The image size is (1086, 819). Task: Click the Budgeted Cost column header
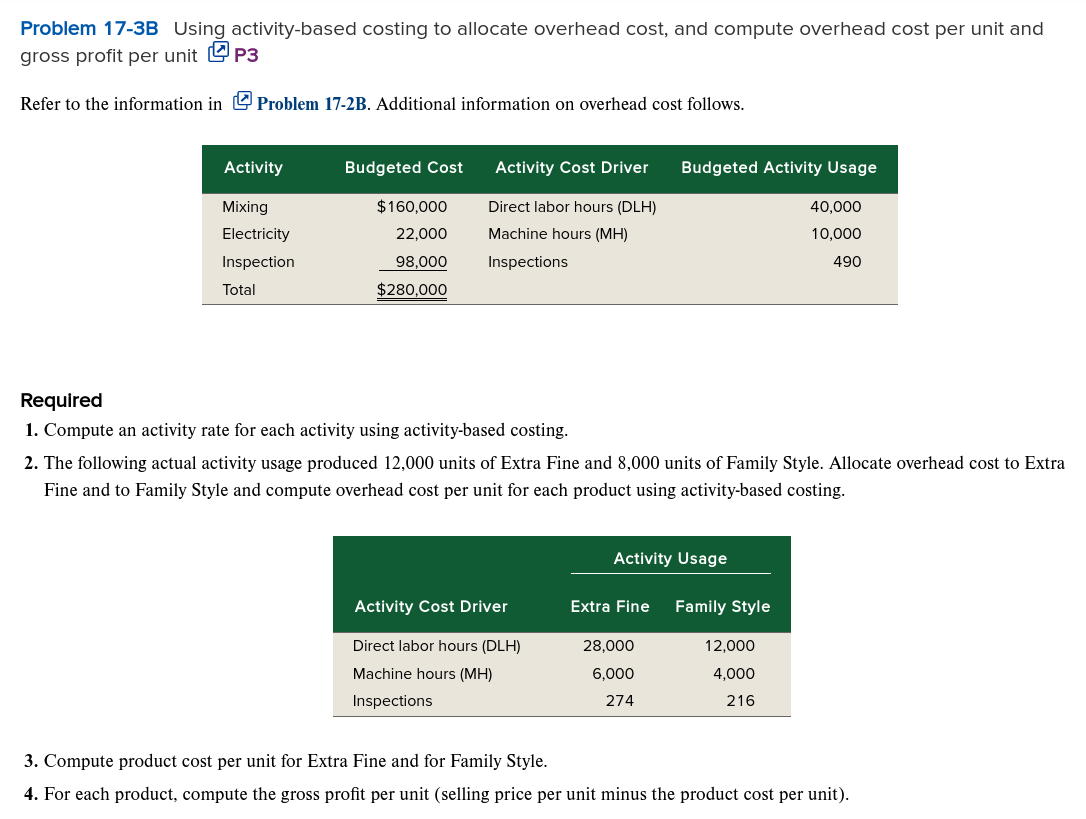[403, 167]
